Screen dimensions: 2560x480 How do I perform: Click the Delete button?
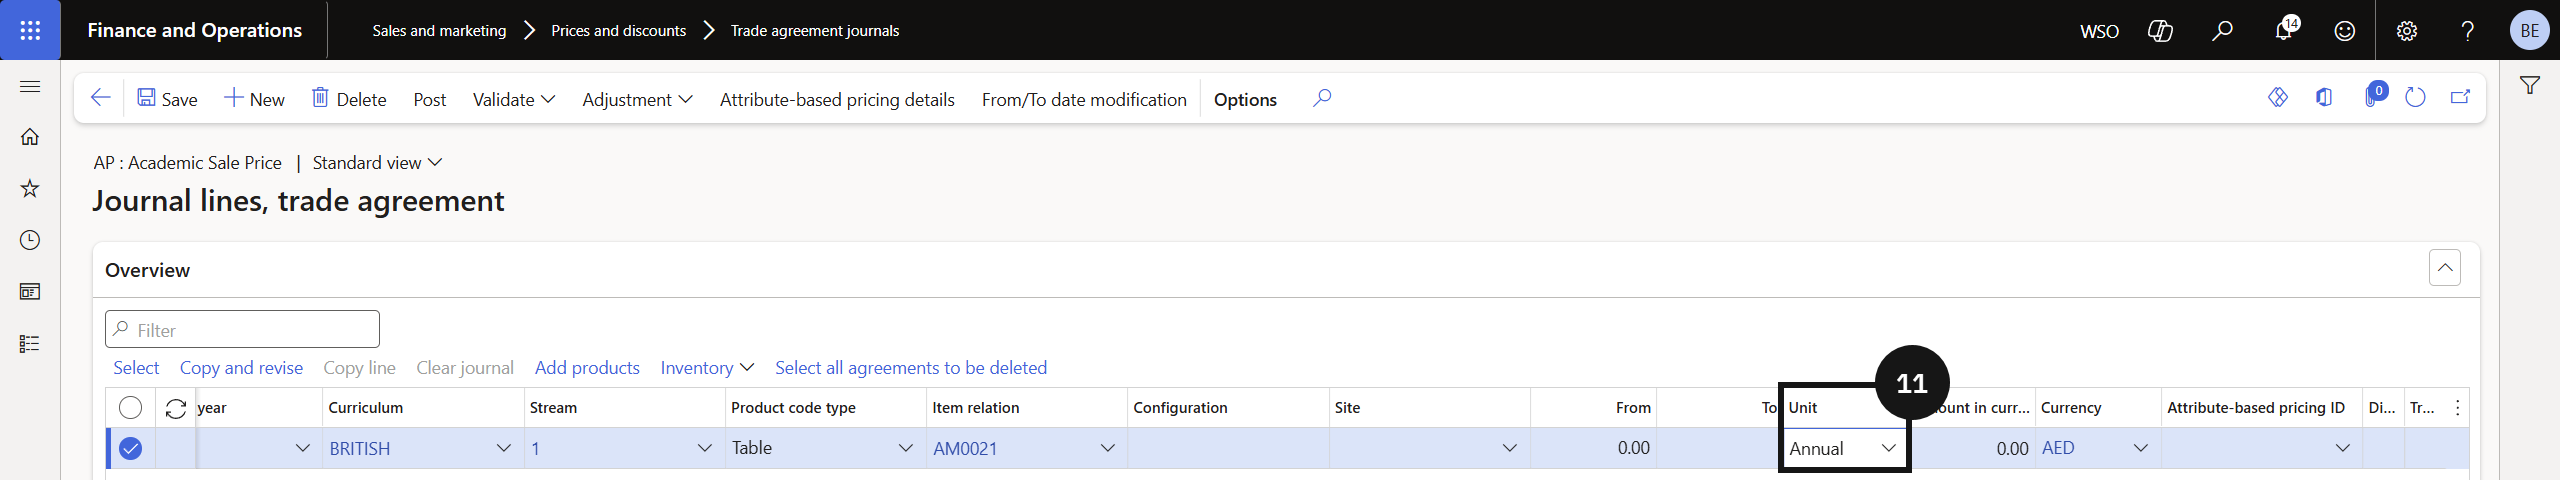pyautogui.click(x=349, y=99)
